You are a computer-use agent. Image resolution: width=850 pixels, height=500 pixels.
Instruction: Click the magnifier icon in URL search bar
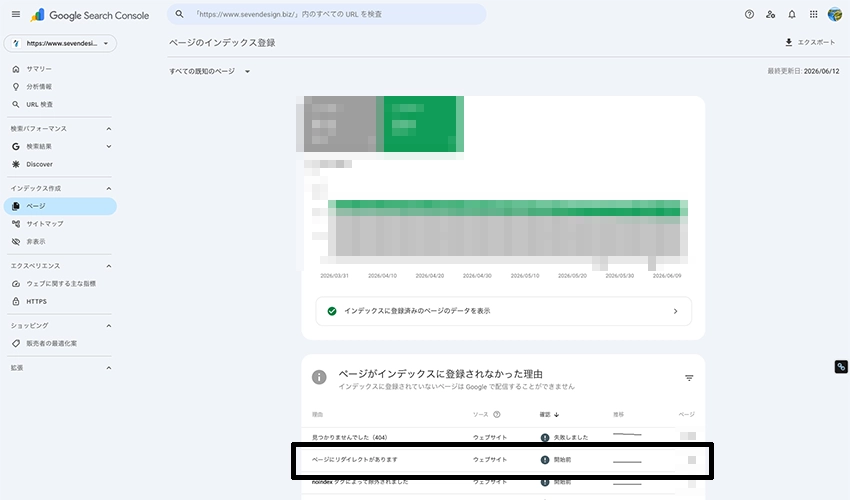click(x=179, y=14)
